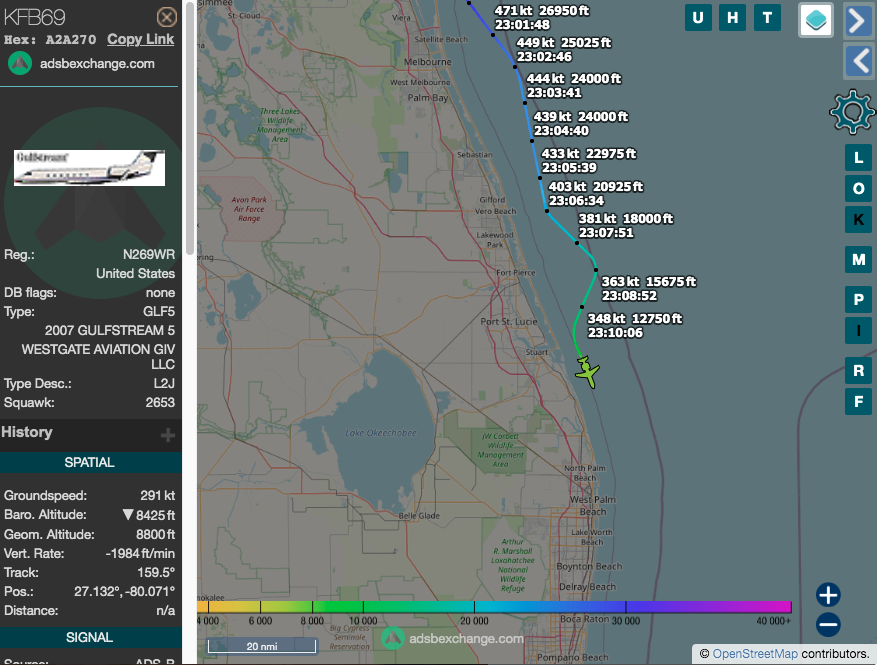Open the adsbexchange.com text in sidebar
This screenshot has width=877, height=665.
pyautogui.click(x=97, y=64)
